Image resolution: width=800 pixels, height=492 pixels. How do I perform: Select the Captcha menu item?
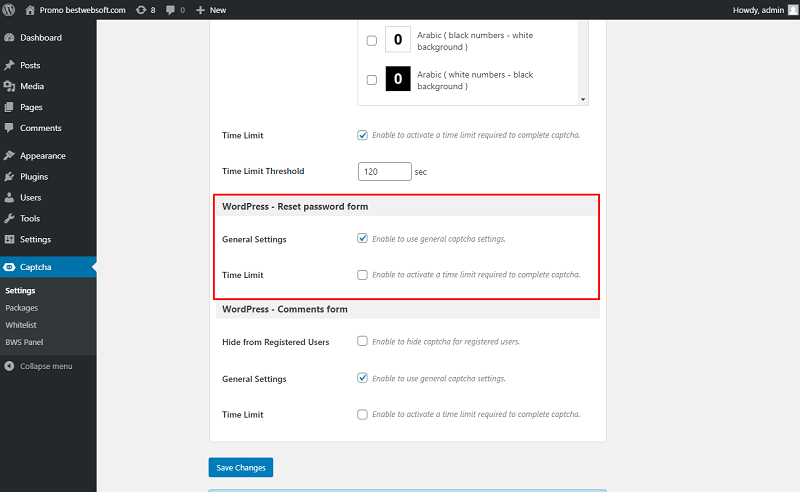[48, 267]
